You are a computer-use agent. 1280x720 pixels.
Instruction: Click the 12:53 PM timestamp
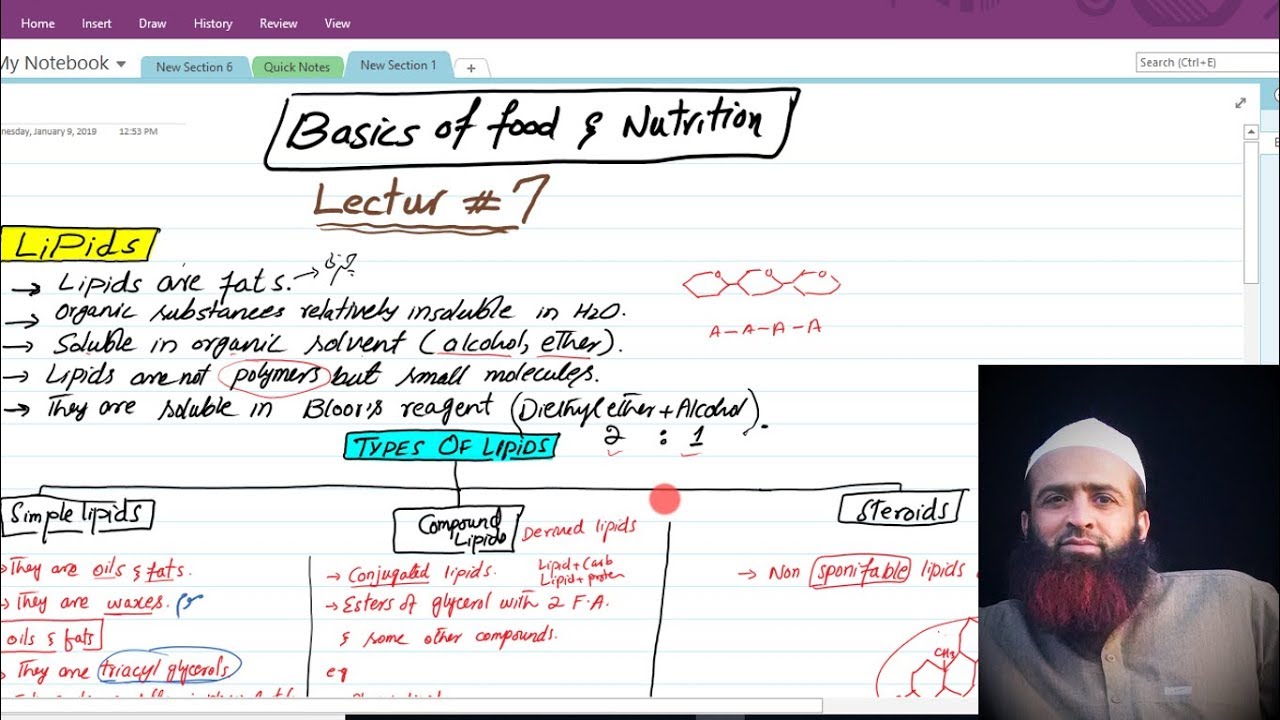point(138,131)
